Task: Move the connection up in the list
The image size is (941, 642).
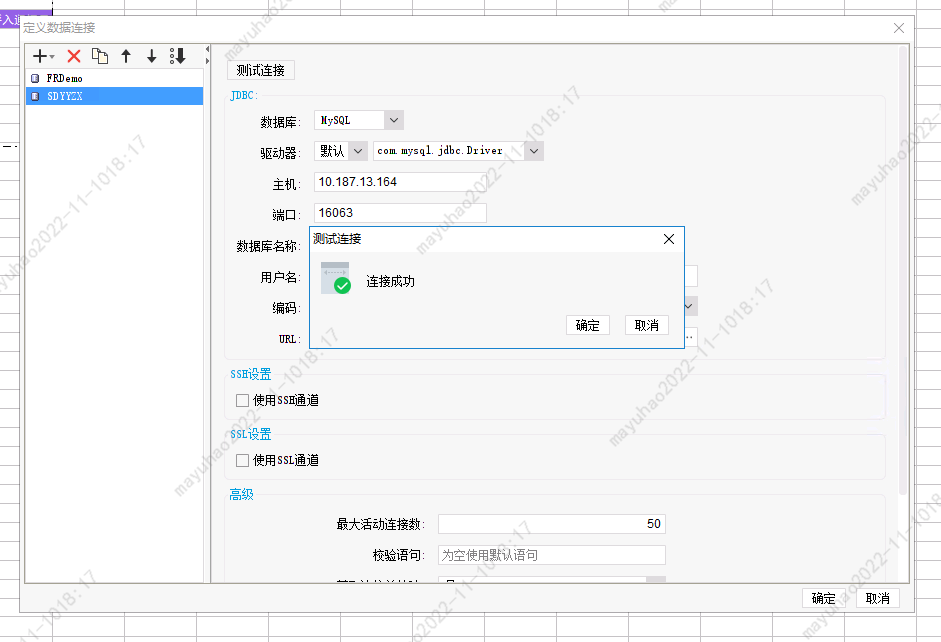Action: [x=126, y=56]
